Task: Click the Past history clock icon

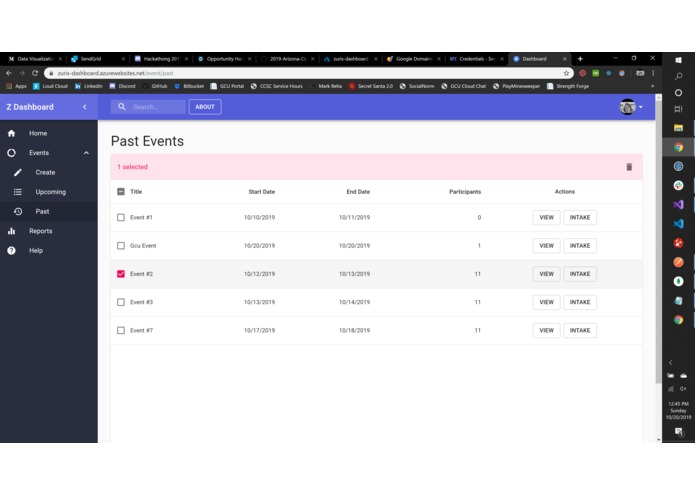Action: tap(18, 212)
